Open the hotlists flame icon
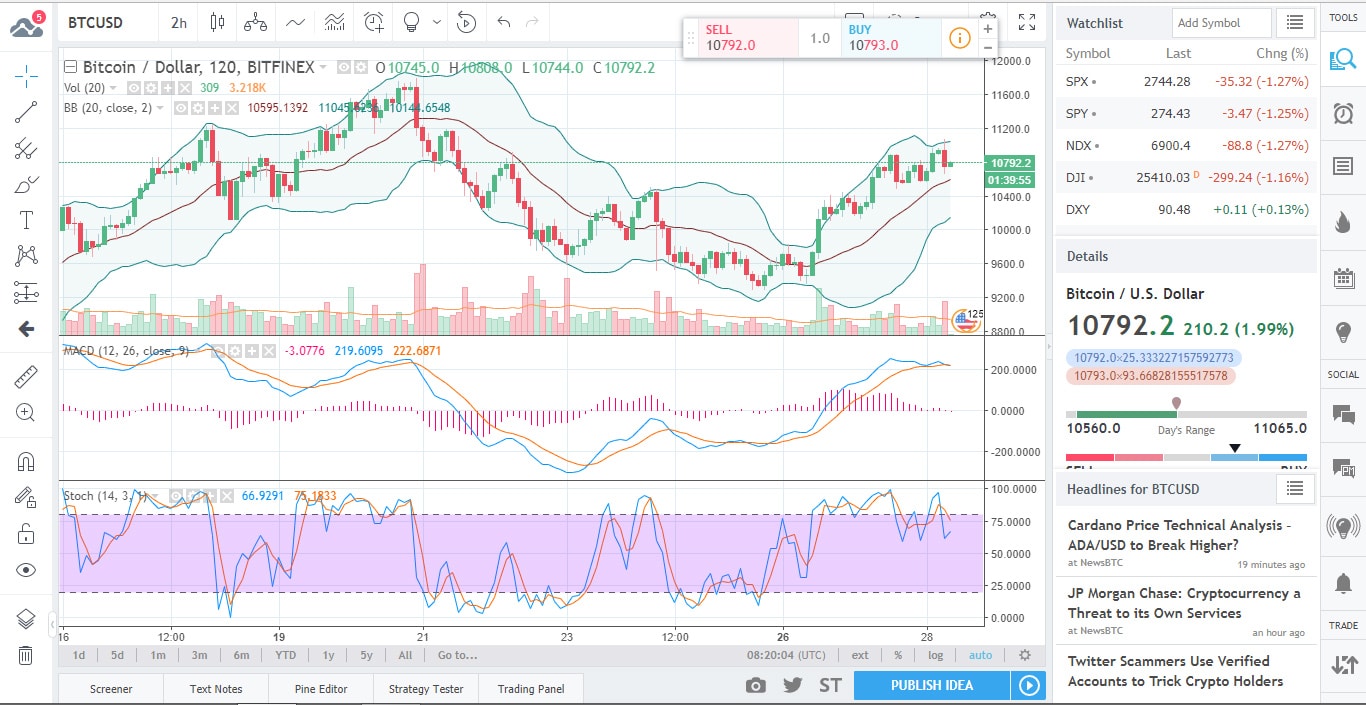Image resolution: width=1366 pixels, height=705 pixels. [x=1343, y=222]
